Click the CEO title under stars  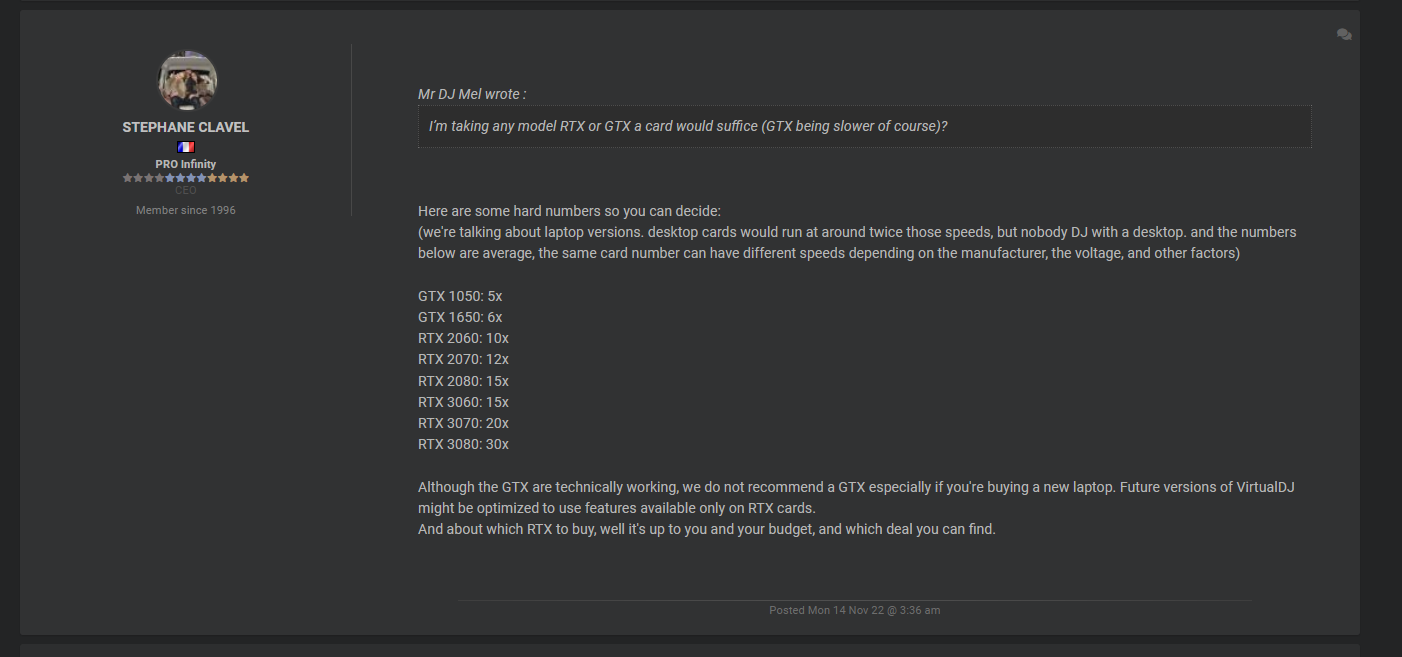coord(186,190)
